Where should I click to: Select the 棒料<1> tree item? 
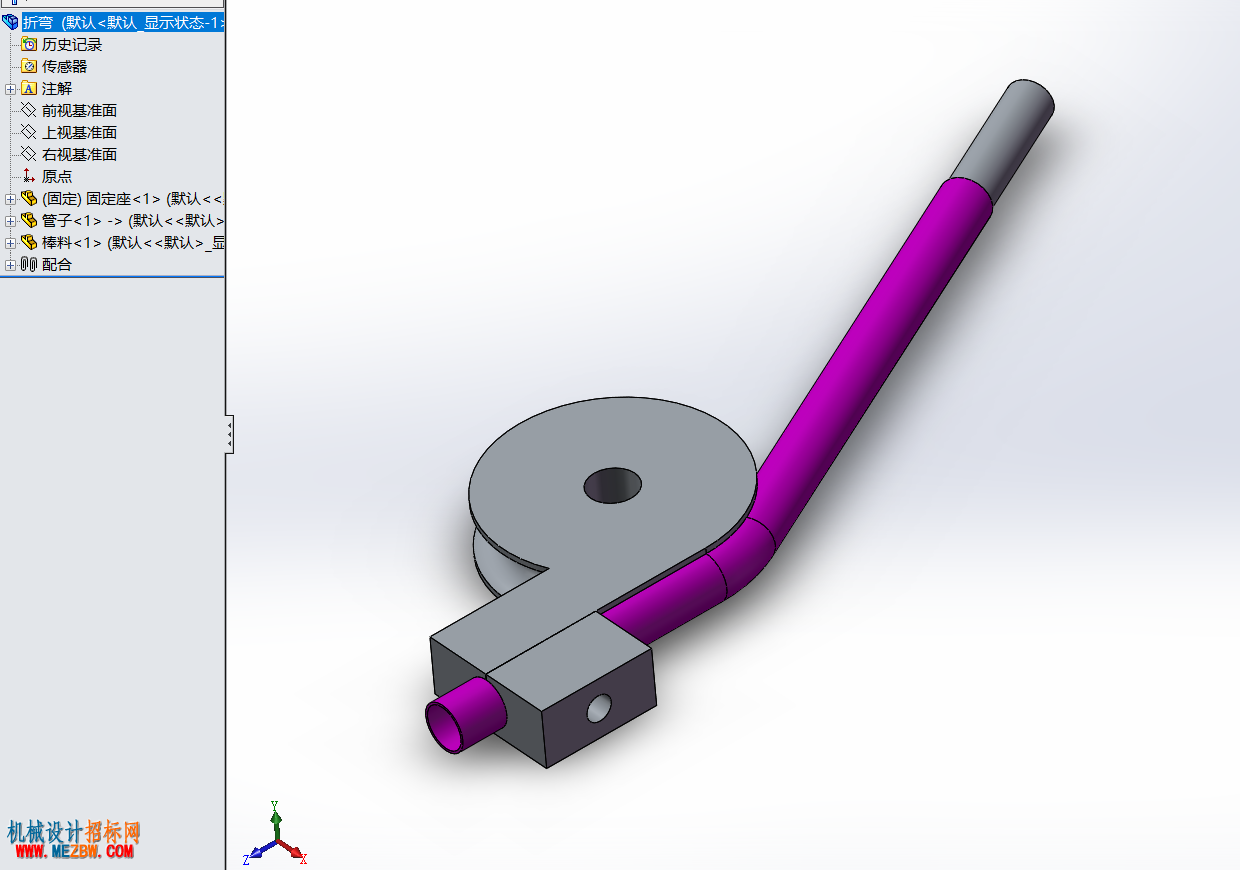[122, 242]
